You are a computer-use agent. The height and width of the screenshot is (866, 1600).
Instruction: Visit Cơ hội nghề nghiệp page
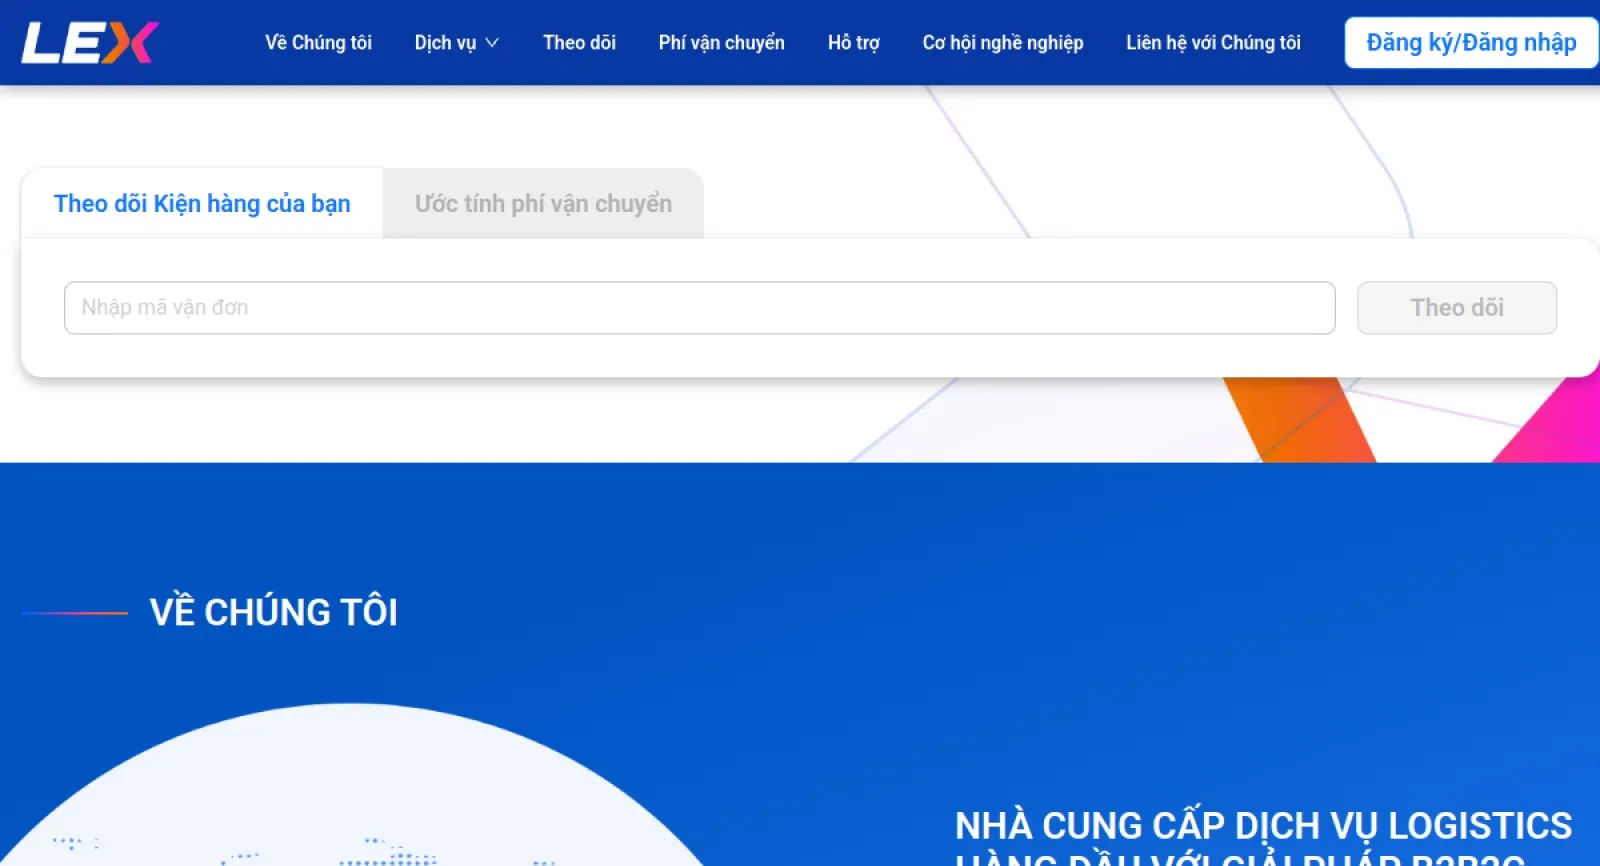pos(1003,43)
